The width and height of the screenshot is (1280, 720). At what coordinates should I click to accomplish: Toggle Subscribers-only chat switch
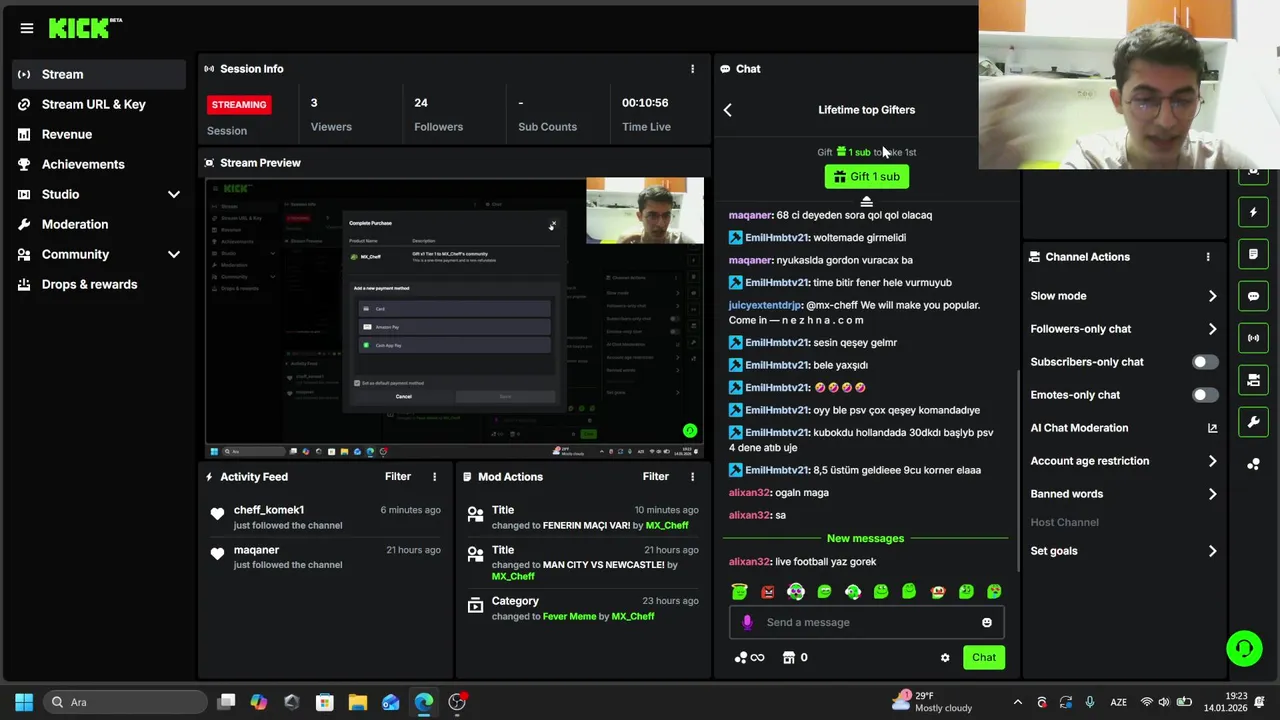coord(1205,362)
